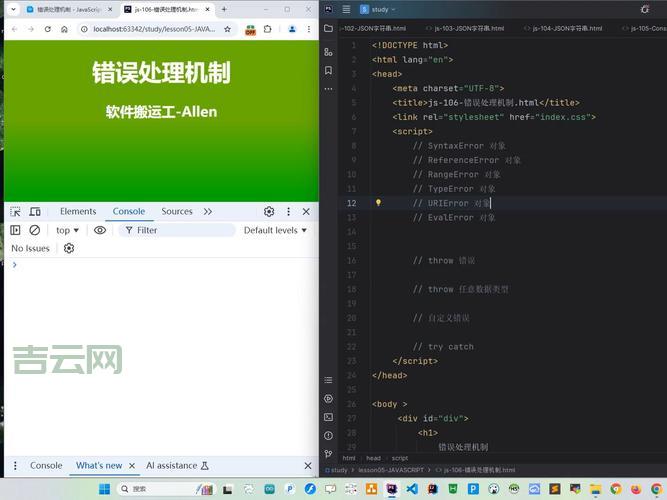Click 'study' in bottom navigation path

[x=336, y=470]
